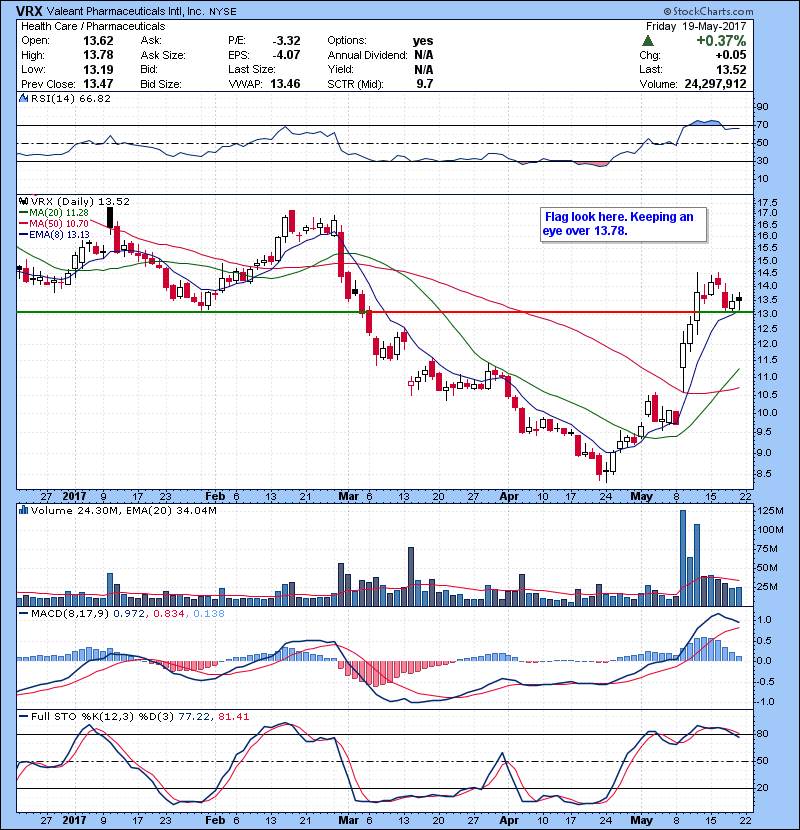Click the date Friday 19-May-2017
The width and height of the screenshot is (800, 830).
coord(696,26)
